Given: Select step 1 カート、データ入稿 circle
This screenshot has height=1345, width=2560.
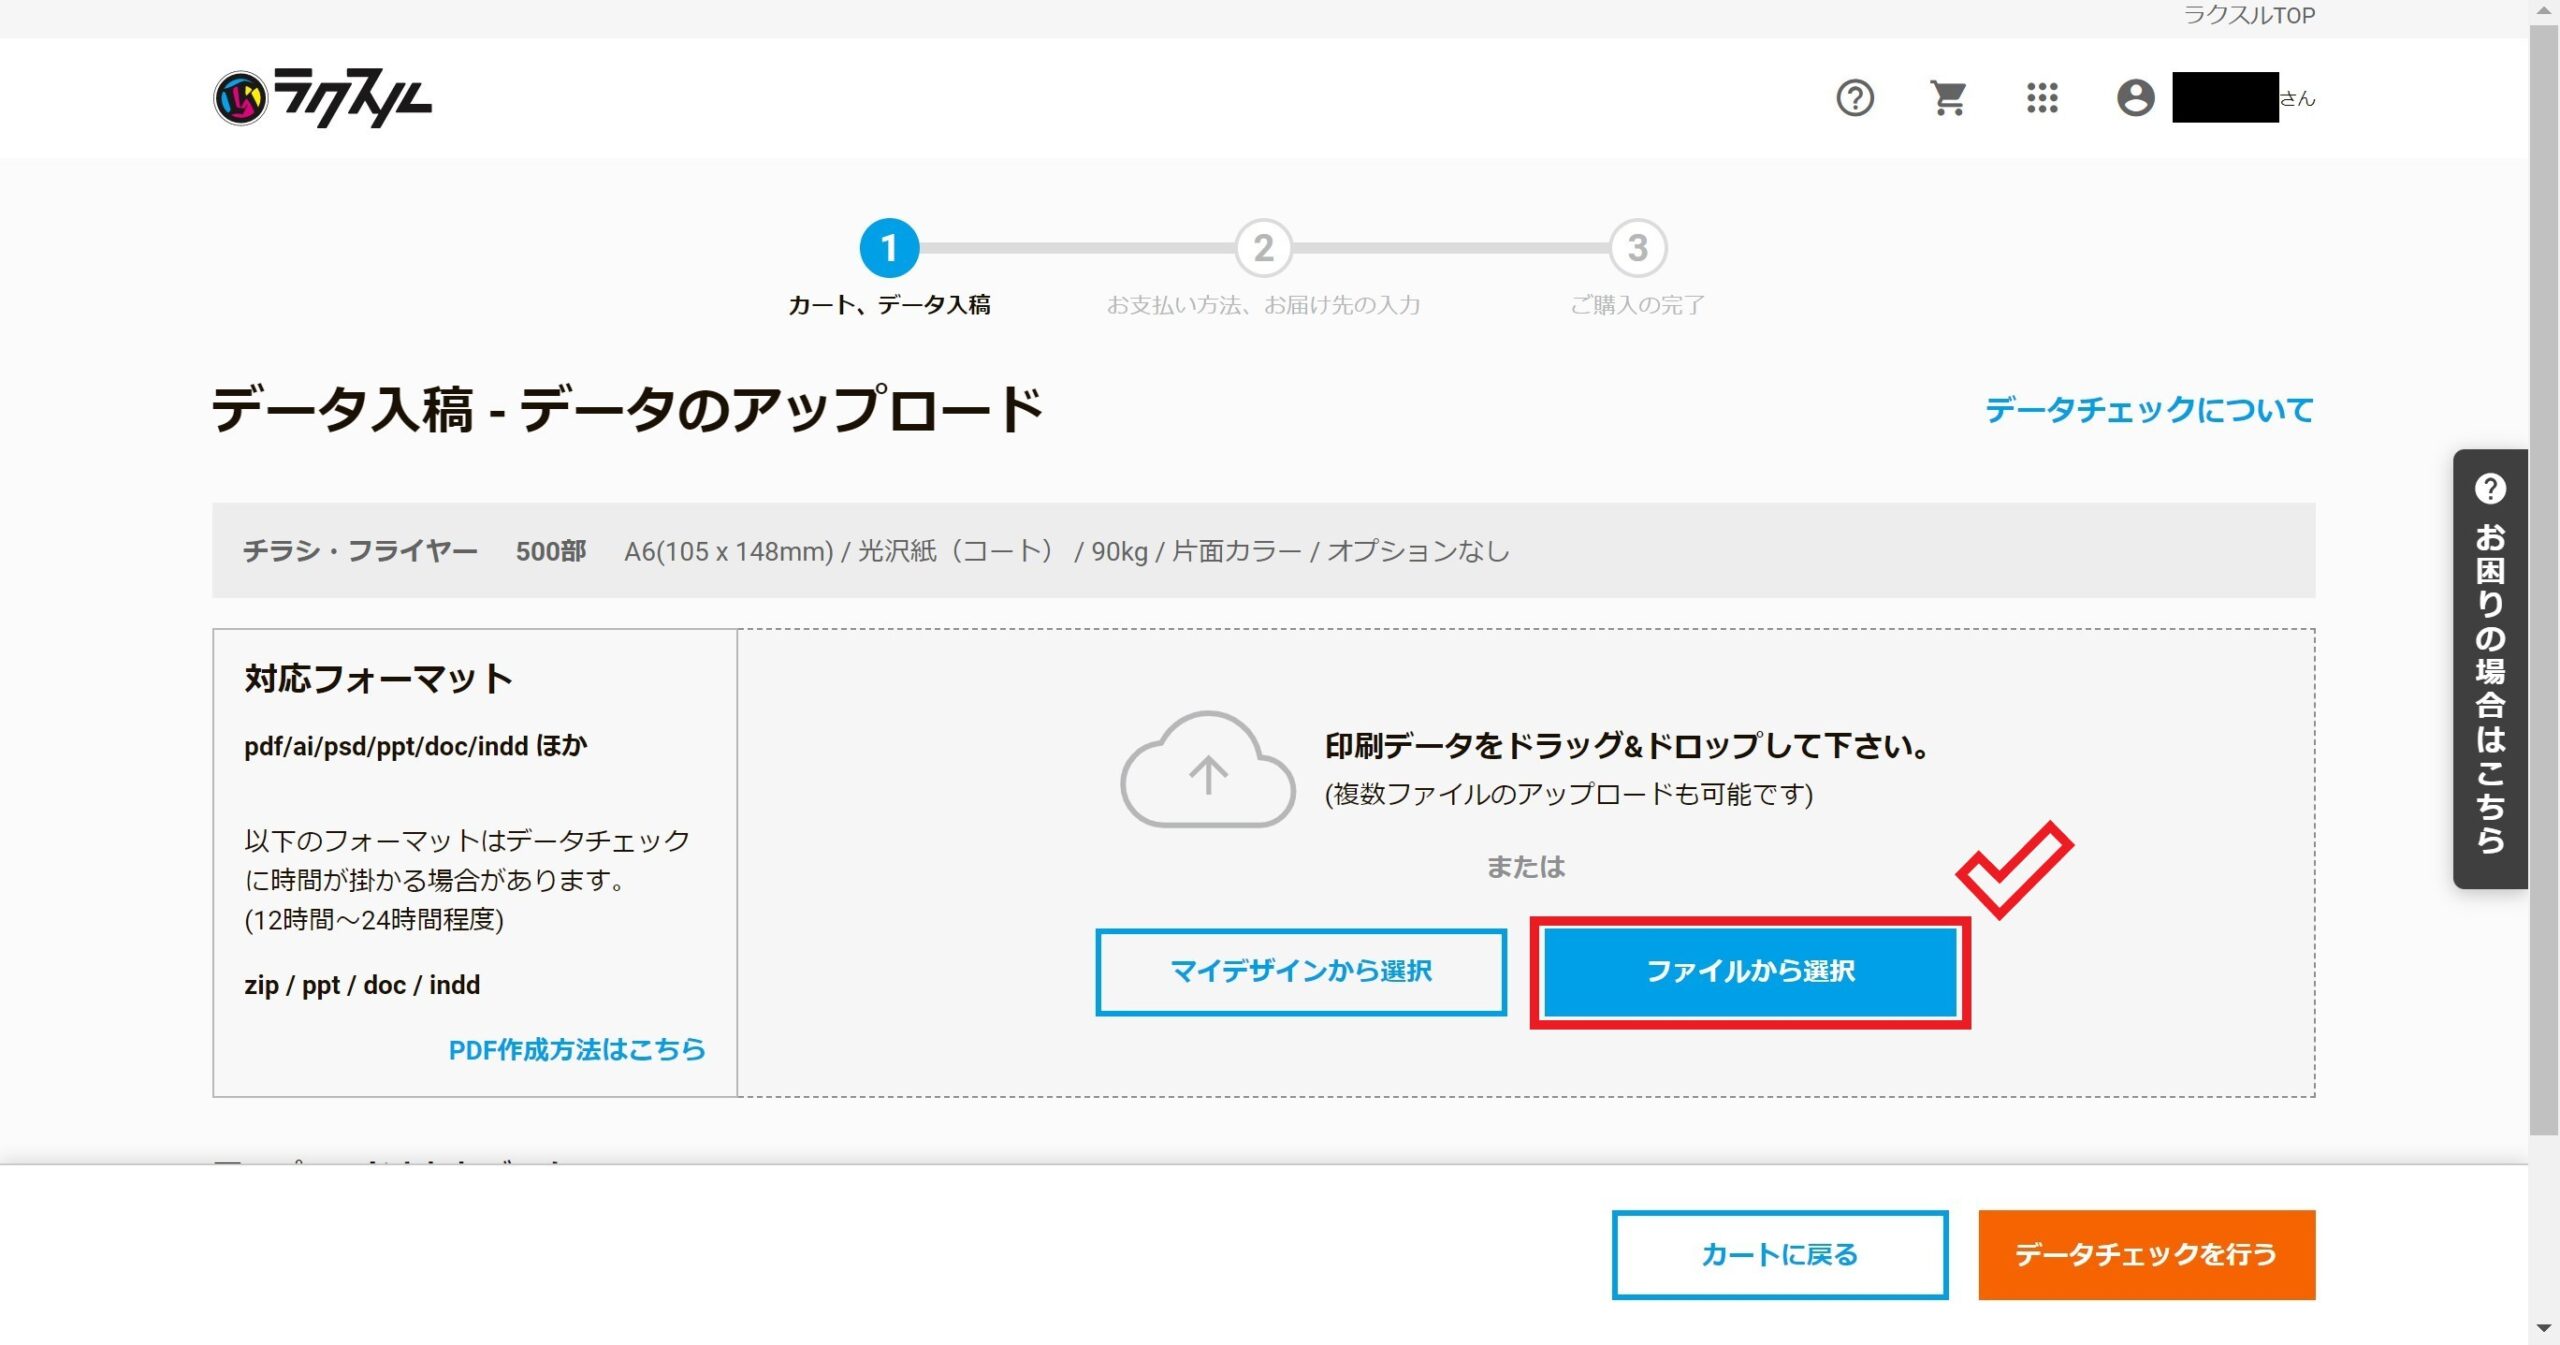Looking at the screenshot, I should pyautogui.click(x=888, y=248).
